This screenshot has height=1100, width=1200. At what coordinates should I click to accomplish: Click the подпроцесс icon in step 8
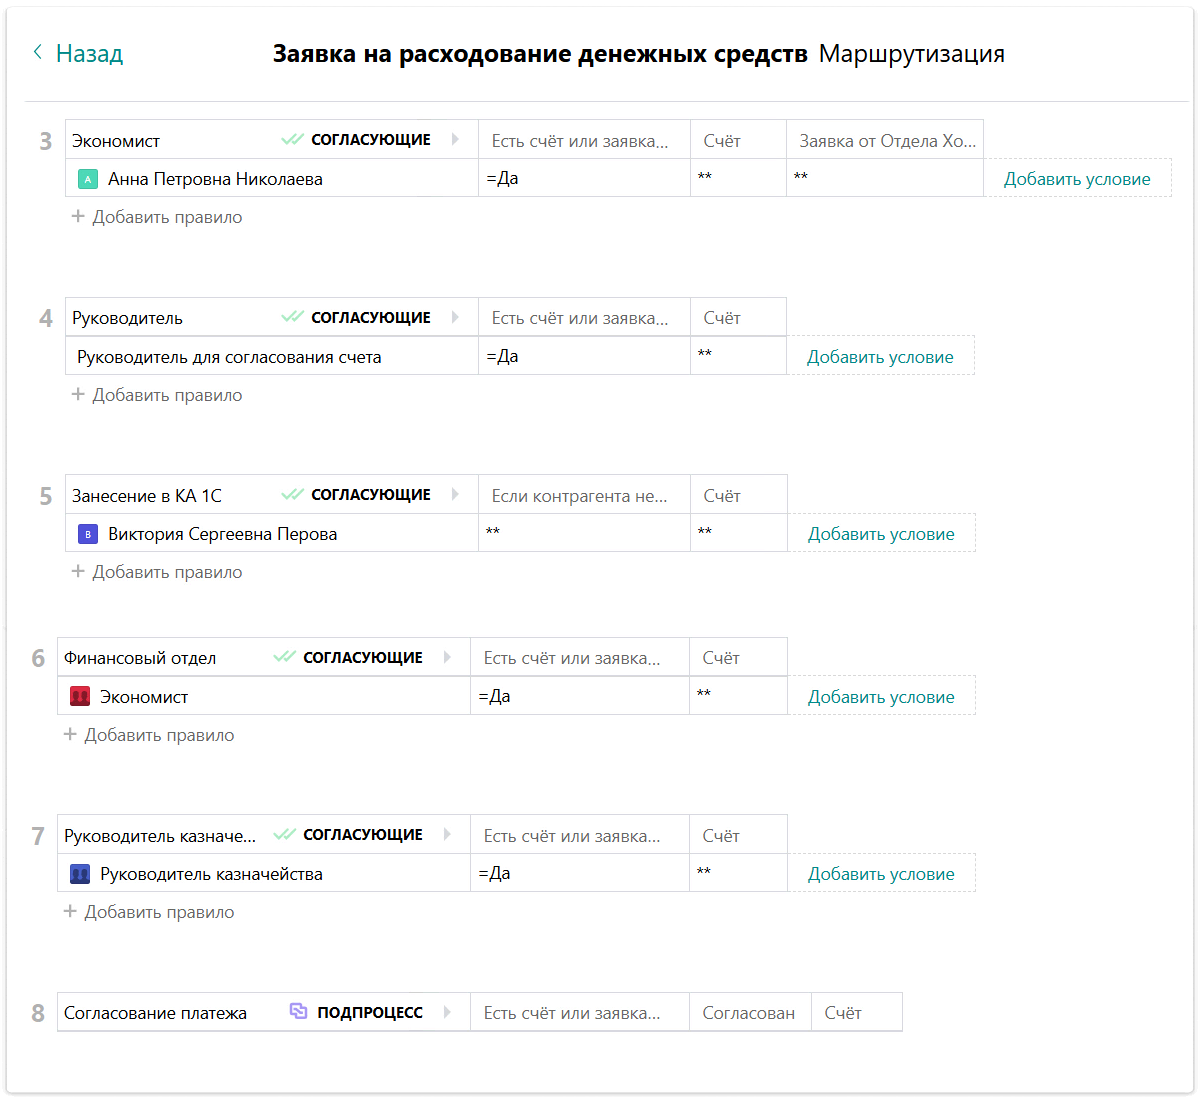click(298, 1012)
